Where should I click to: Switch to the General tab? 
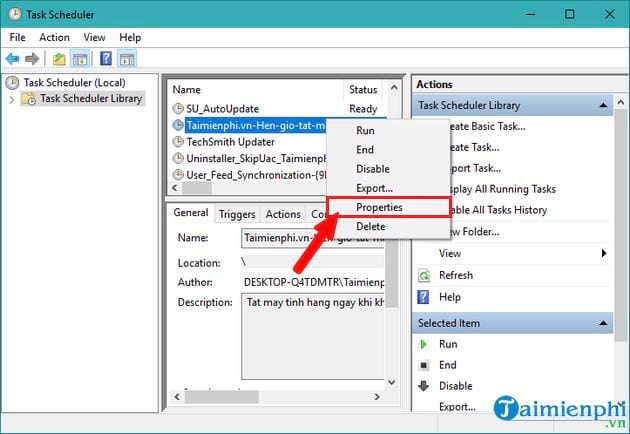(191, 213)
